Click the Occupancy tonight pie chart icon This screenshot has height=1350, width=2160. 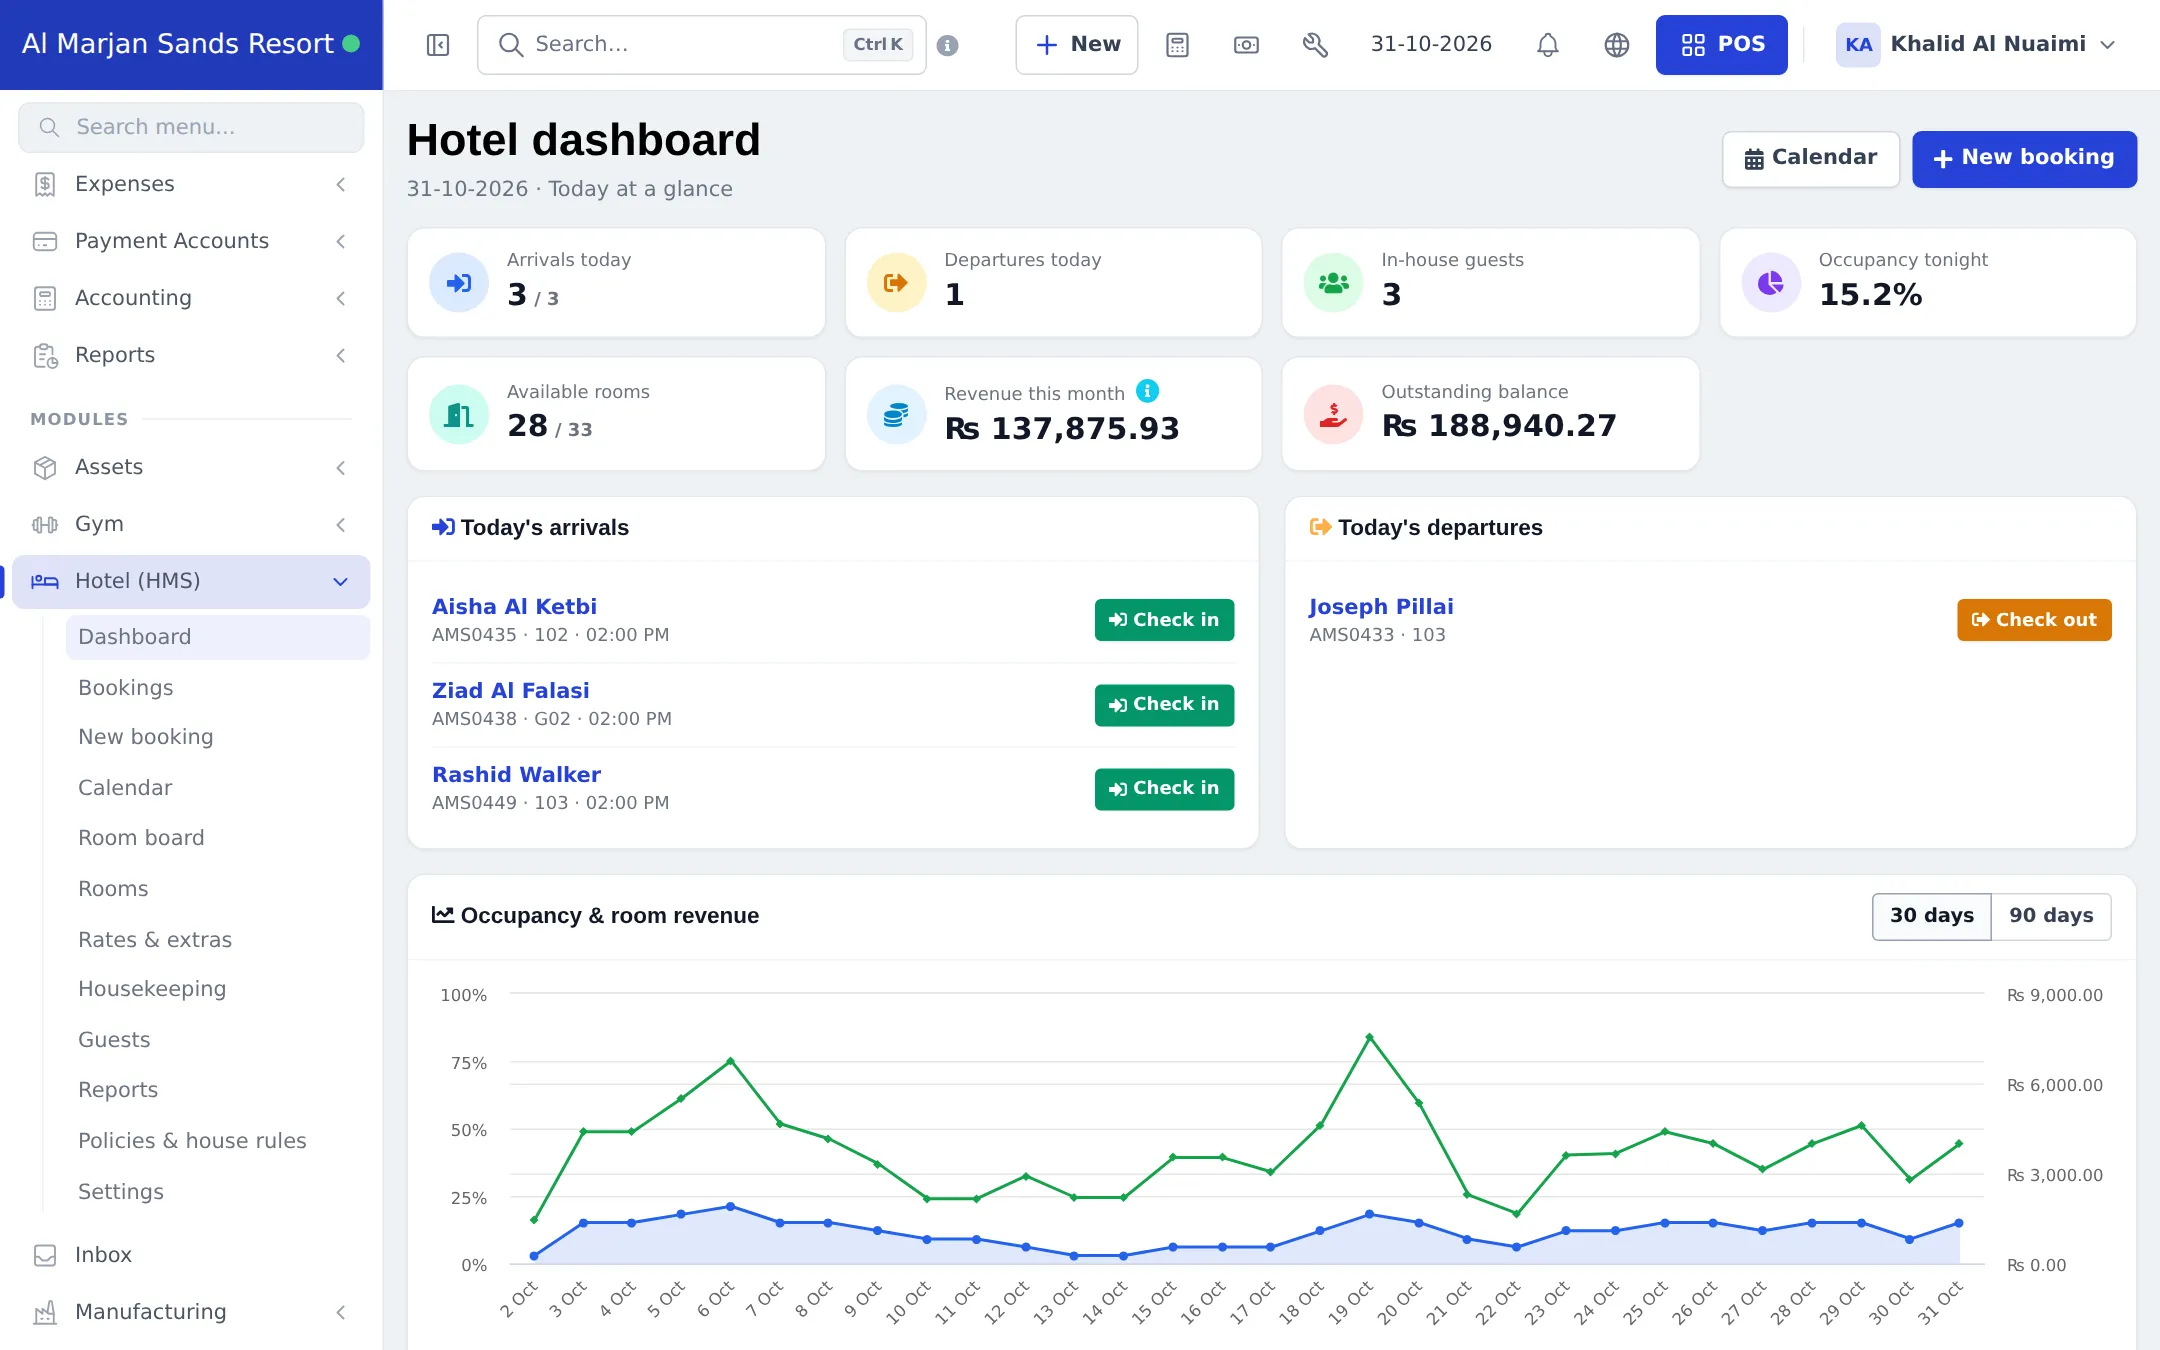[1771, 283]
